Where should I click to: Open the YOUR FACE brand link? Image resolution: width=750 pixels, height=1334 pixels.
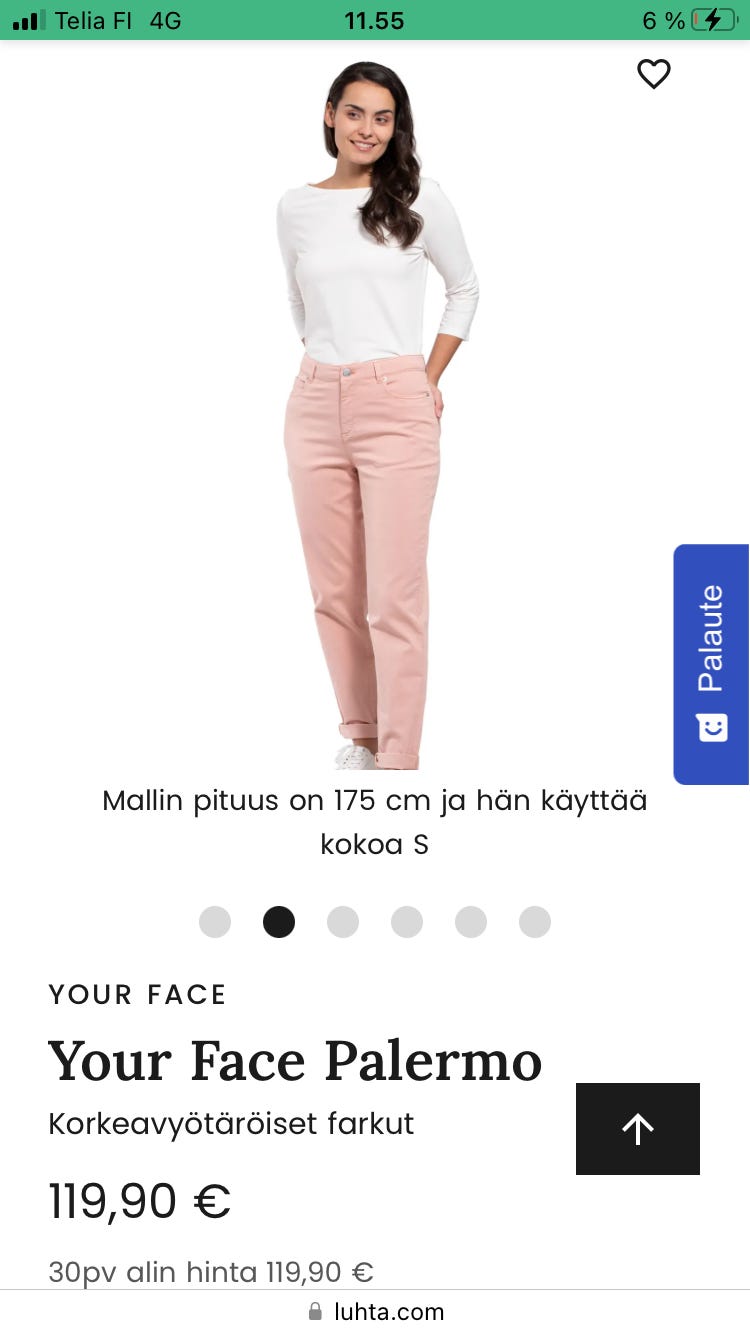pos(138,994)
